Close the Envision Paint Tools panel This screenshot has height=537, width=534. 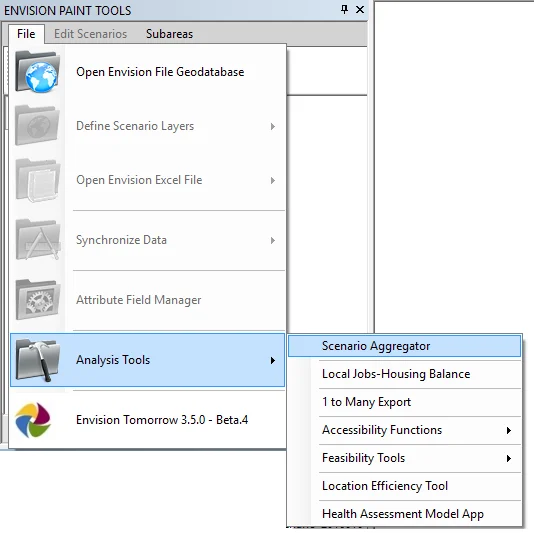point(360,10)
